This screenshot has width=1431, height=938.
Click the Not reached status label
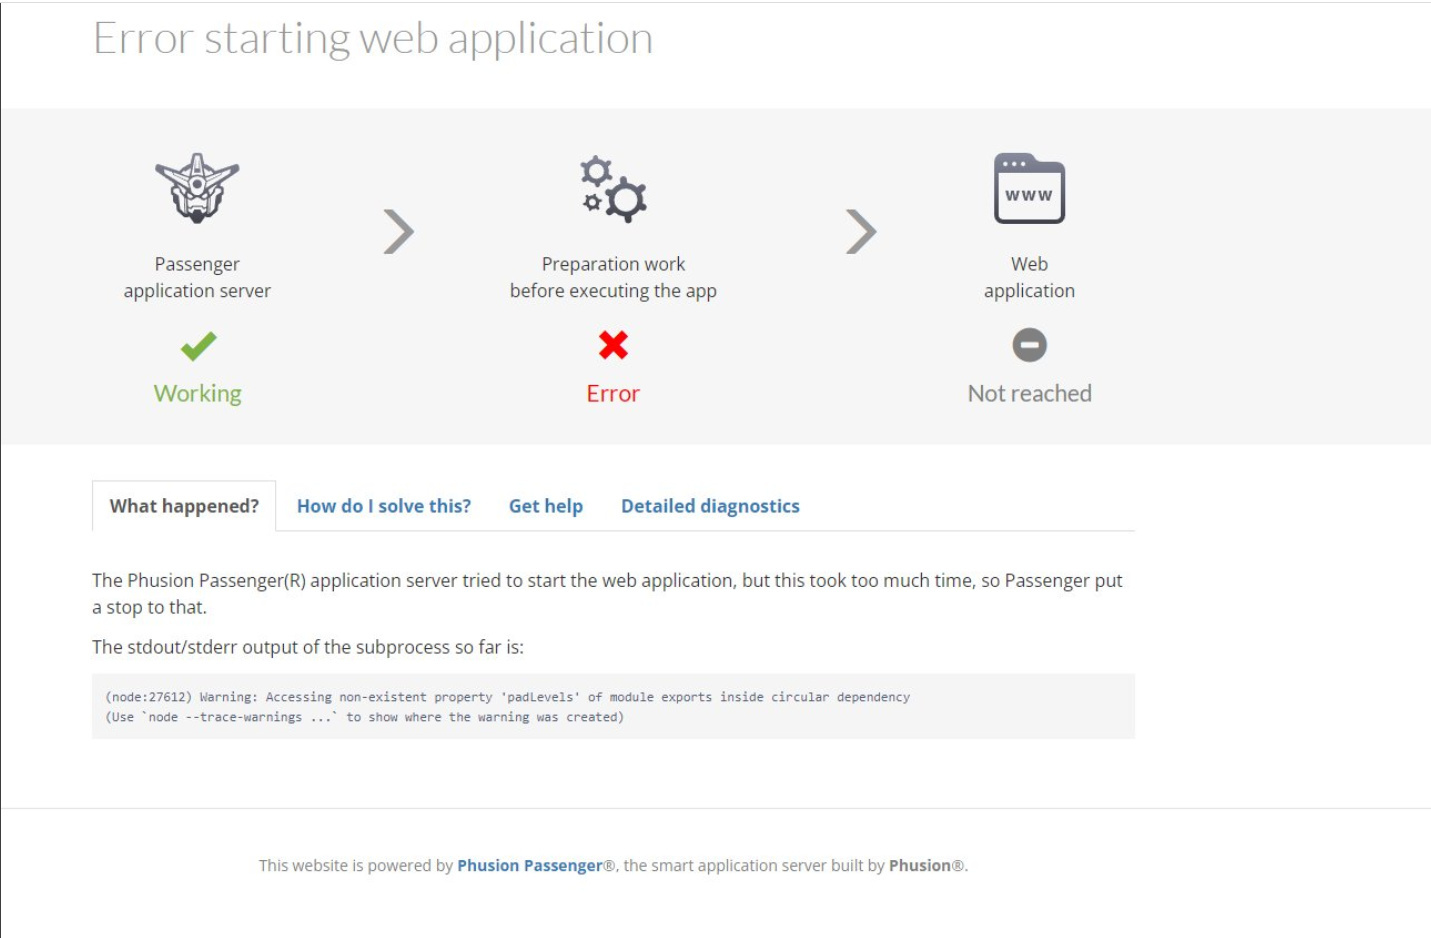1029,394
